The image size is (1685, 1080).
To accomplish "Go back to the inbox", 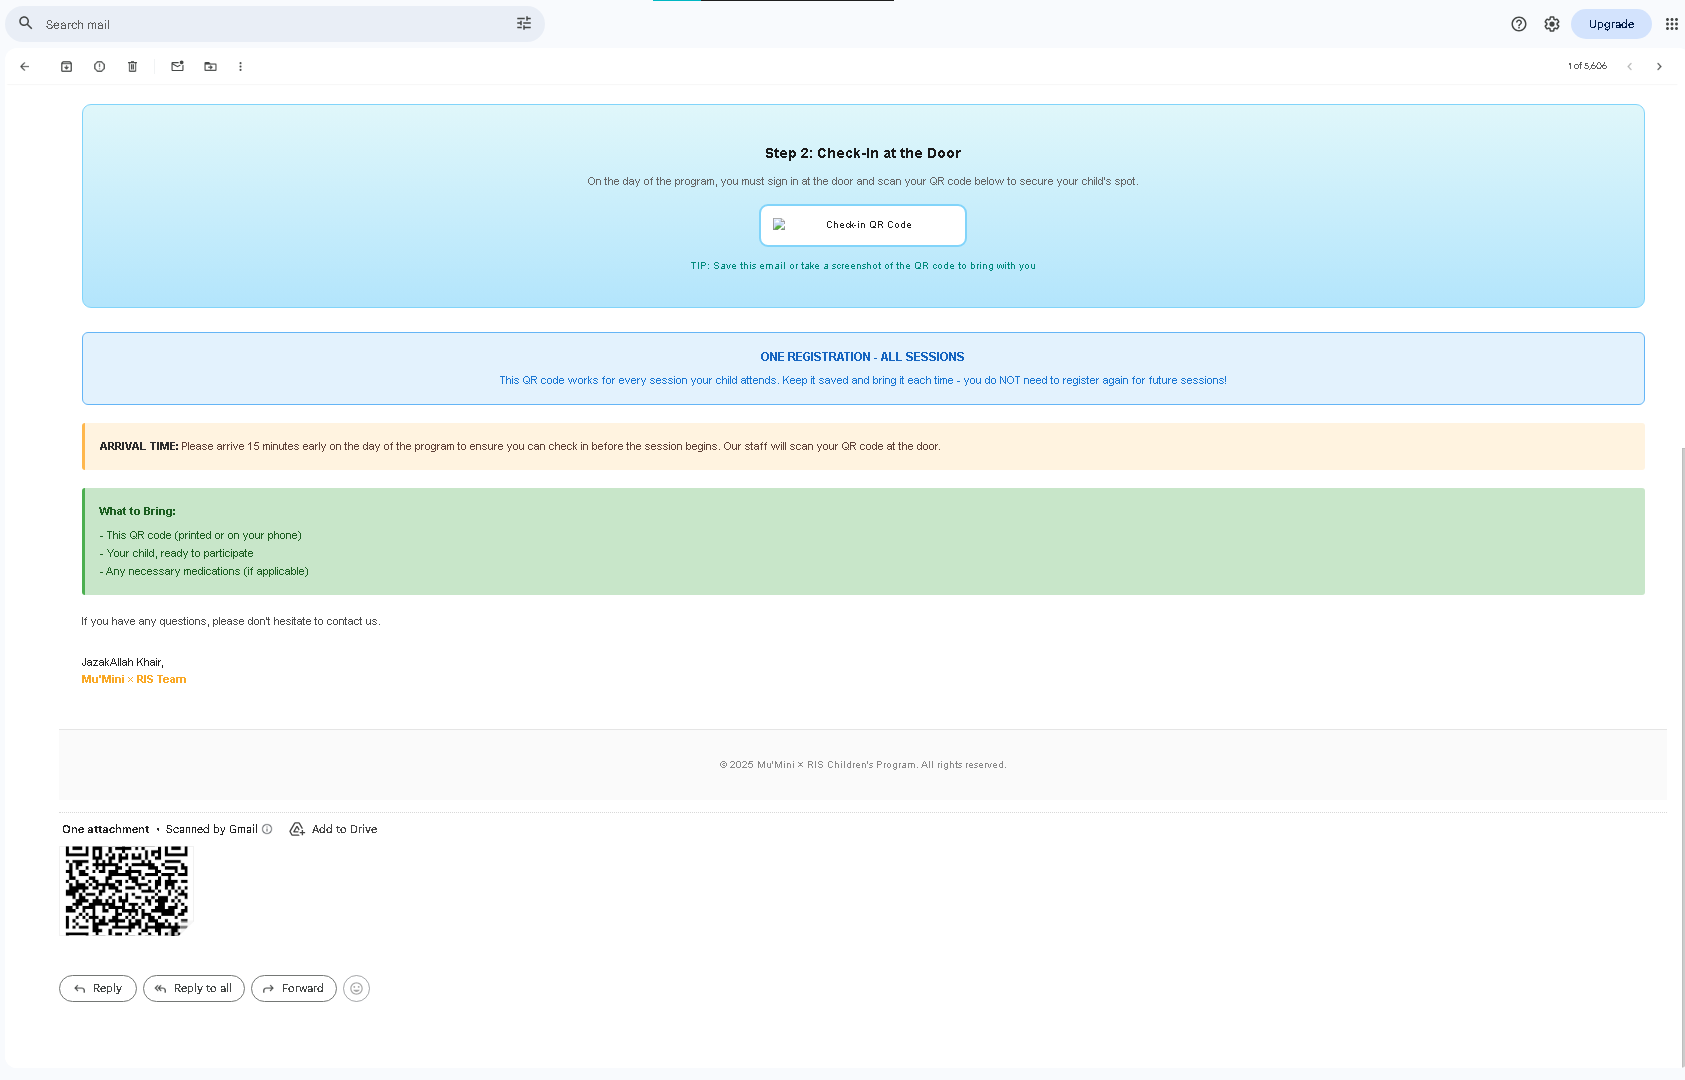I will coord(24,66).
